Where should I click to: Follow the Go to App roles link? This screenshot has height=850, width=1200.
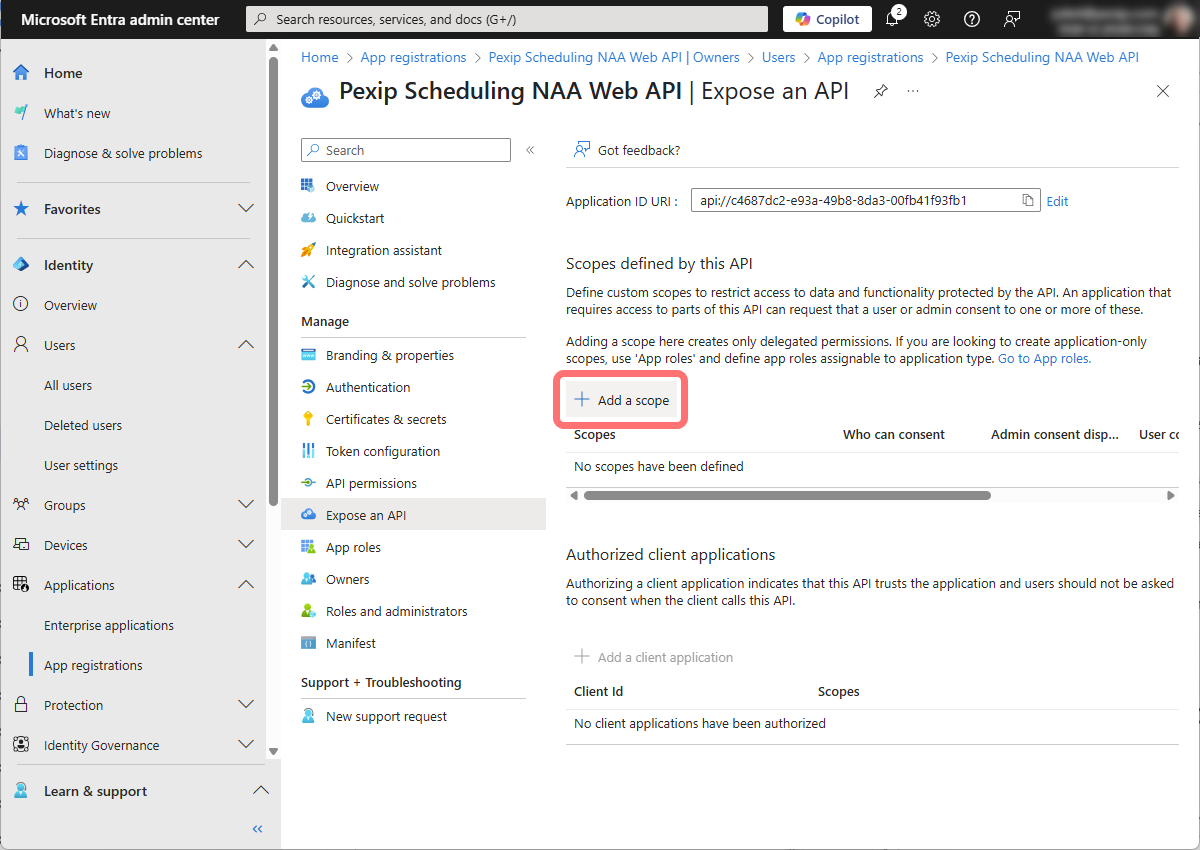point(1044,358)
